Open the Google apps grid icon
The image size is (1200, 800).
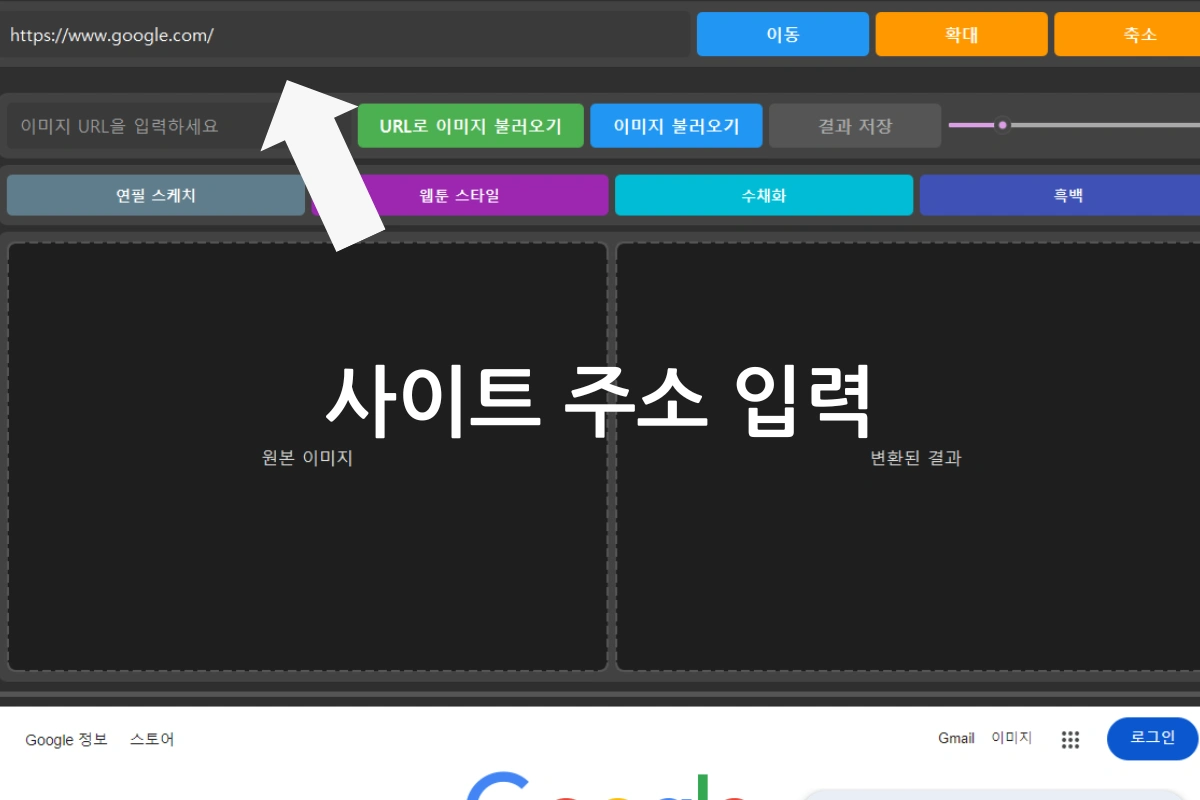(1070, 739)
